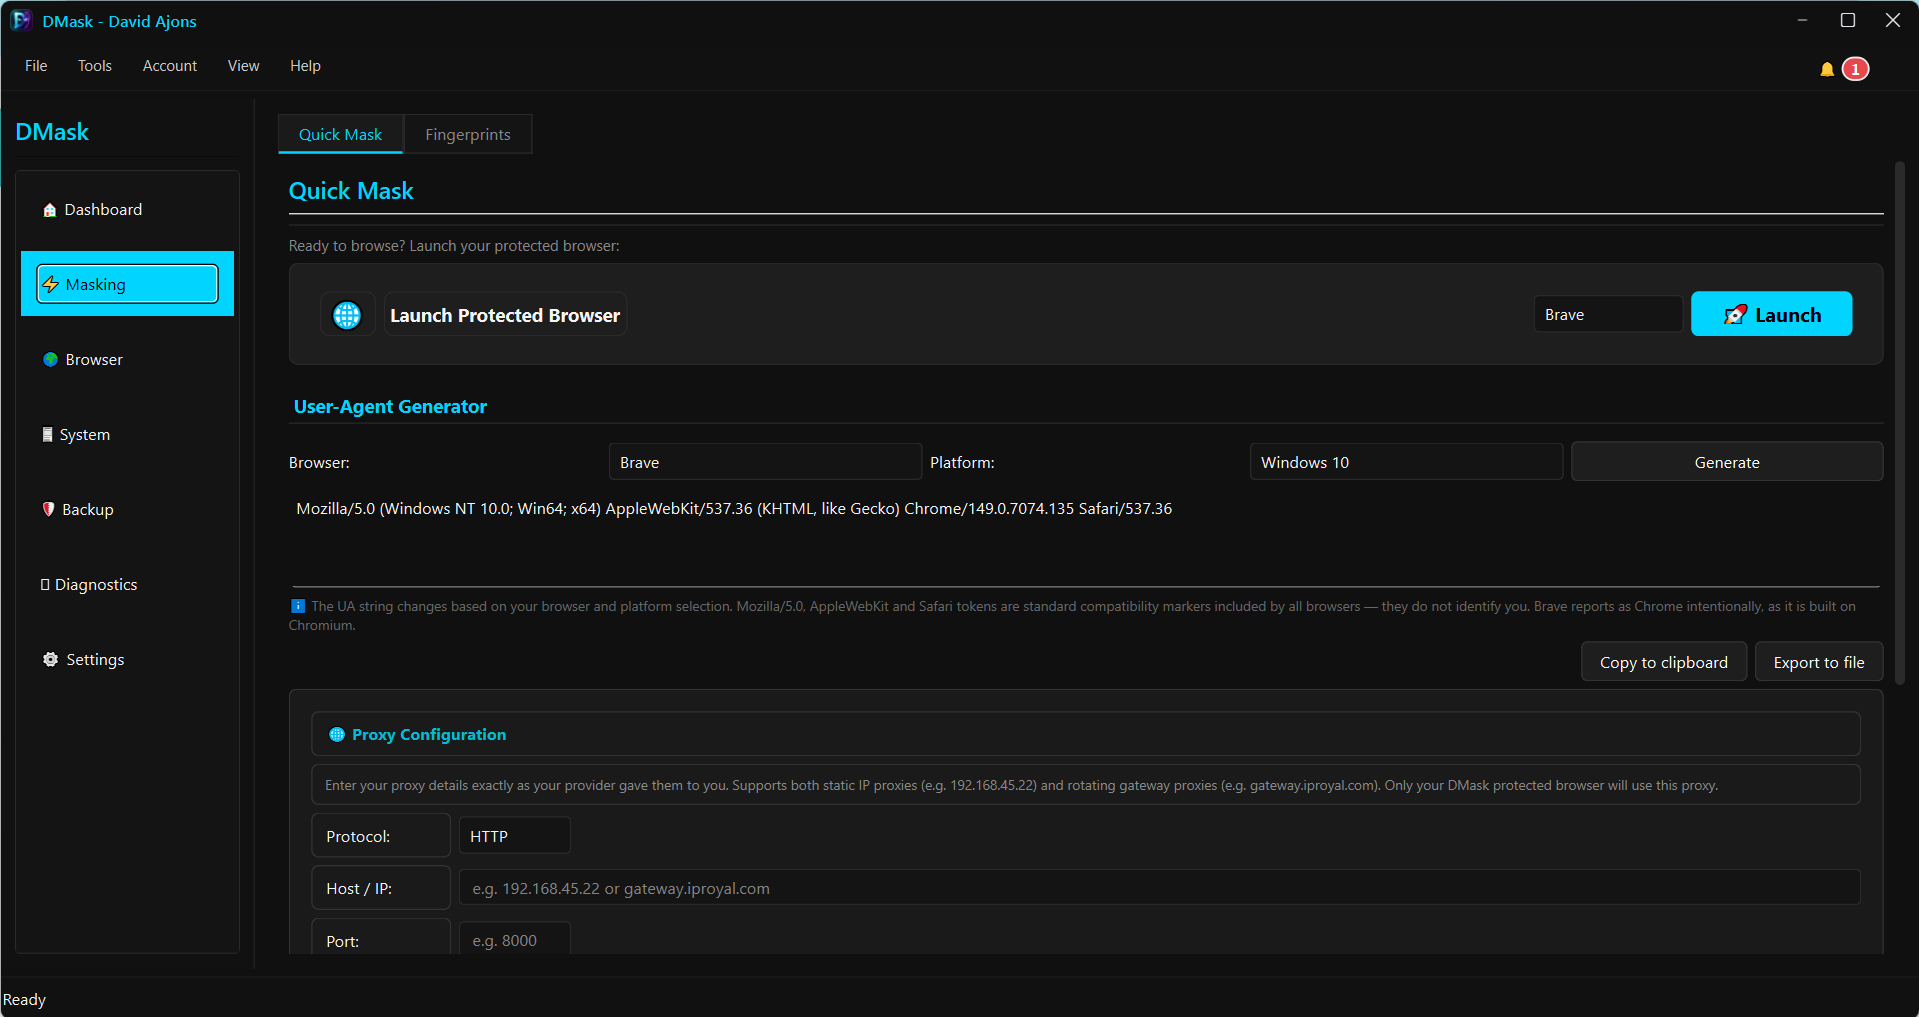
Task: Open the Backup sidebar label
Action: tap(88, 510)
